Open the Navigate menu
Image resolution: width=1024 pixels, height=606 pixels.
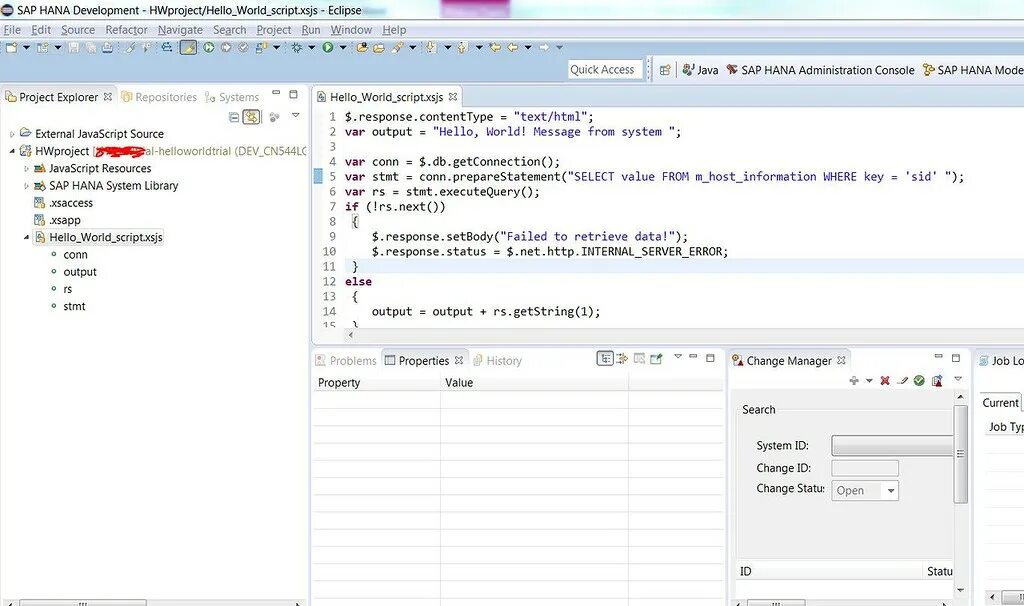tap(180, 30)
